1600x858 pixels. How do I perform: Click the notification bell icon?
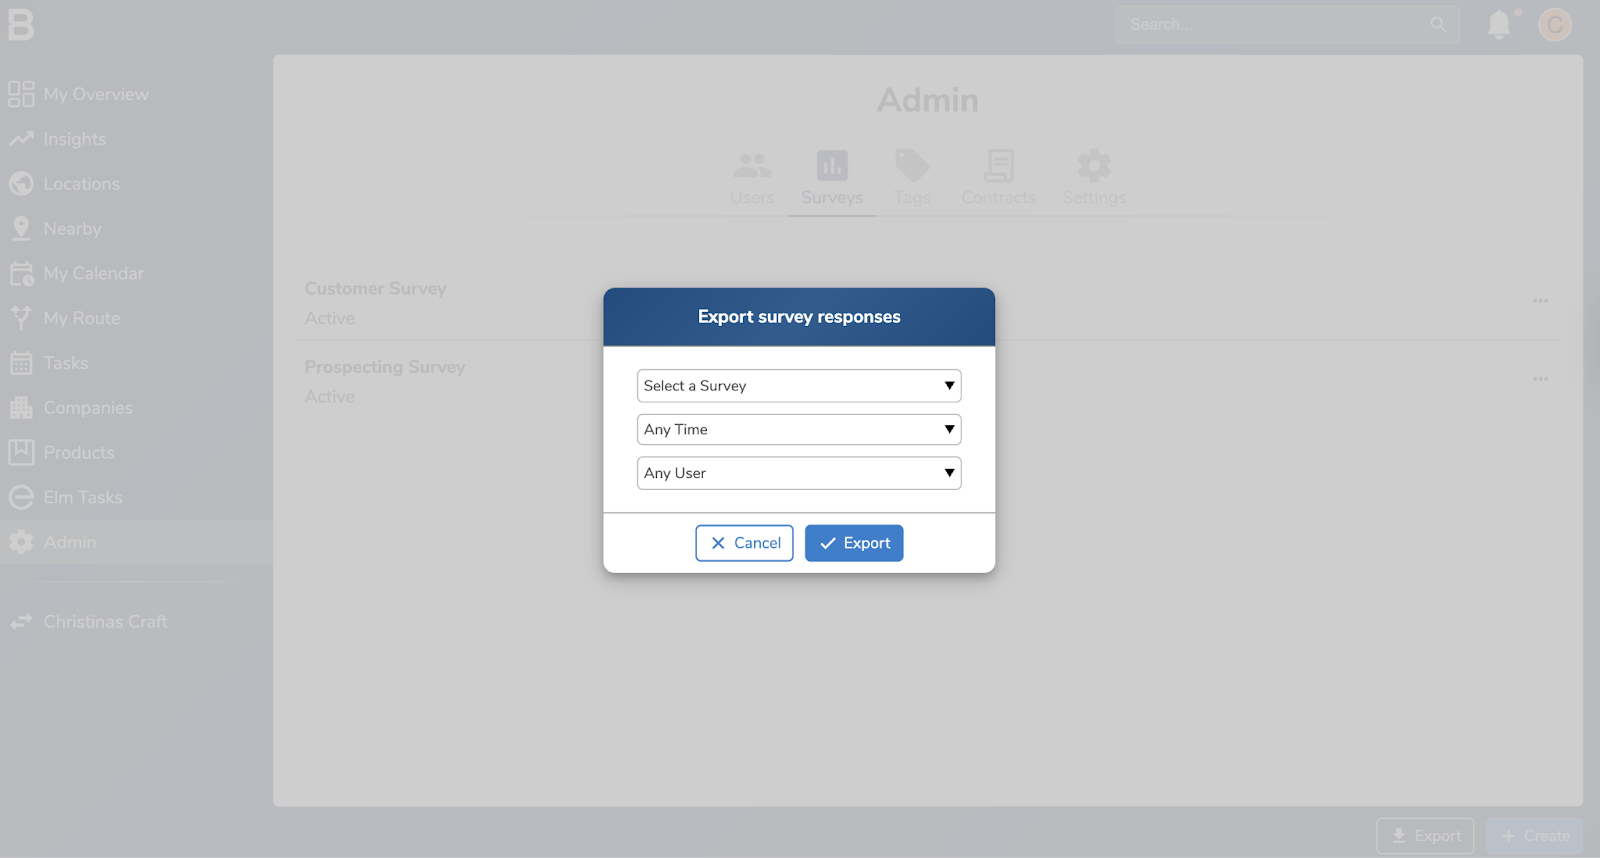[x=1498, y=25]
